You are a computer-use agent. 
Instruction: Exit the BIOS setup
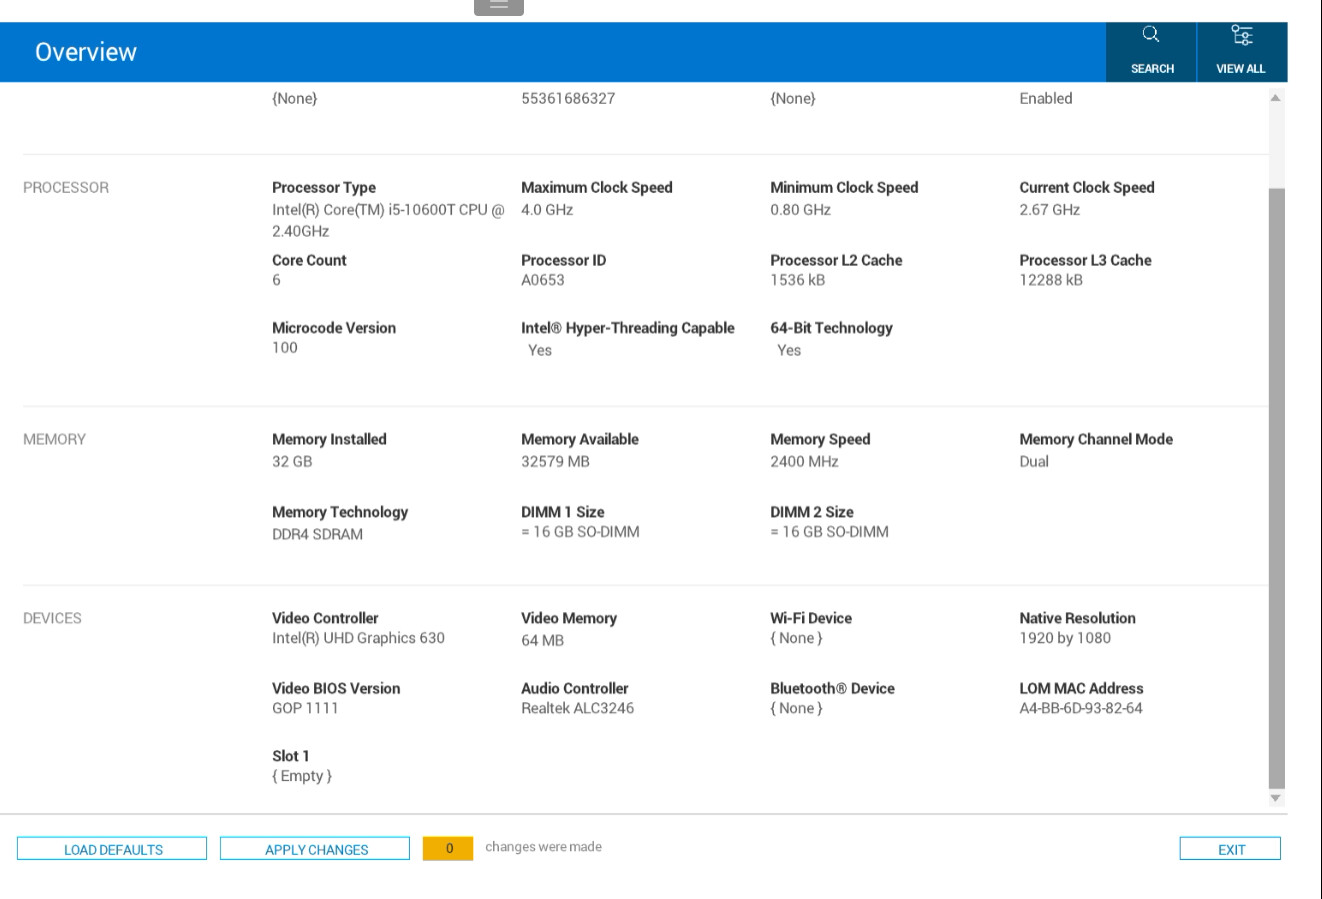coord(1230,849)
